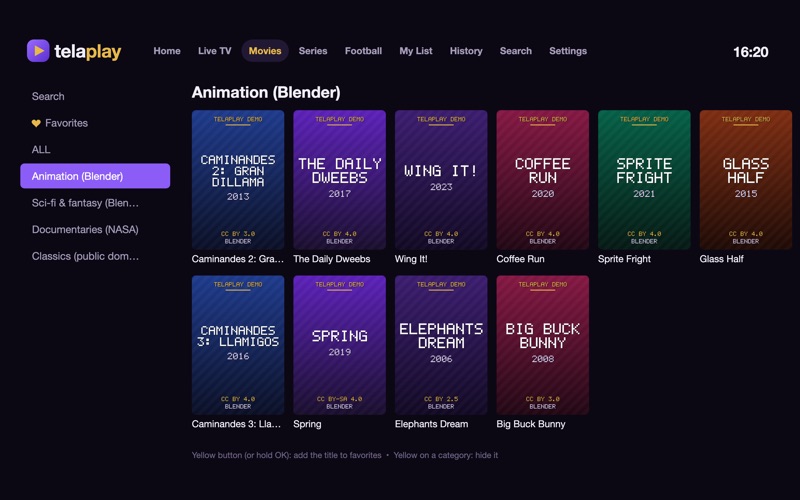Click 'Yellow on a category: hide it' hint
This screenshot has height=500, width=800.
point(445,455)
